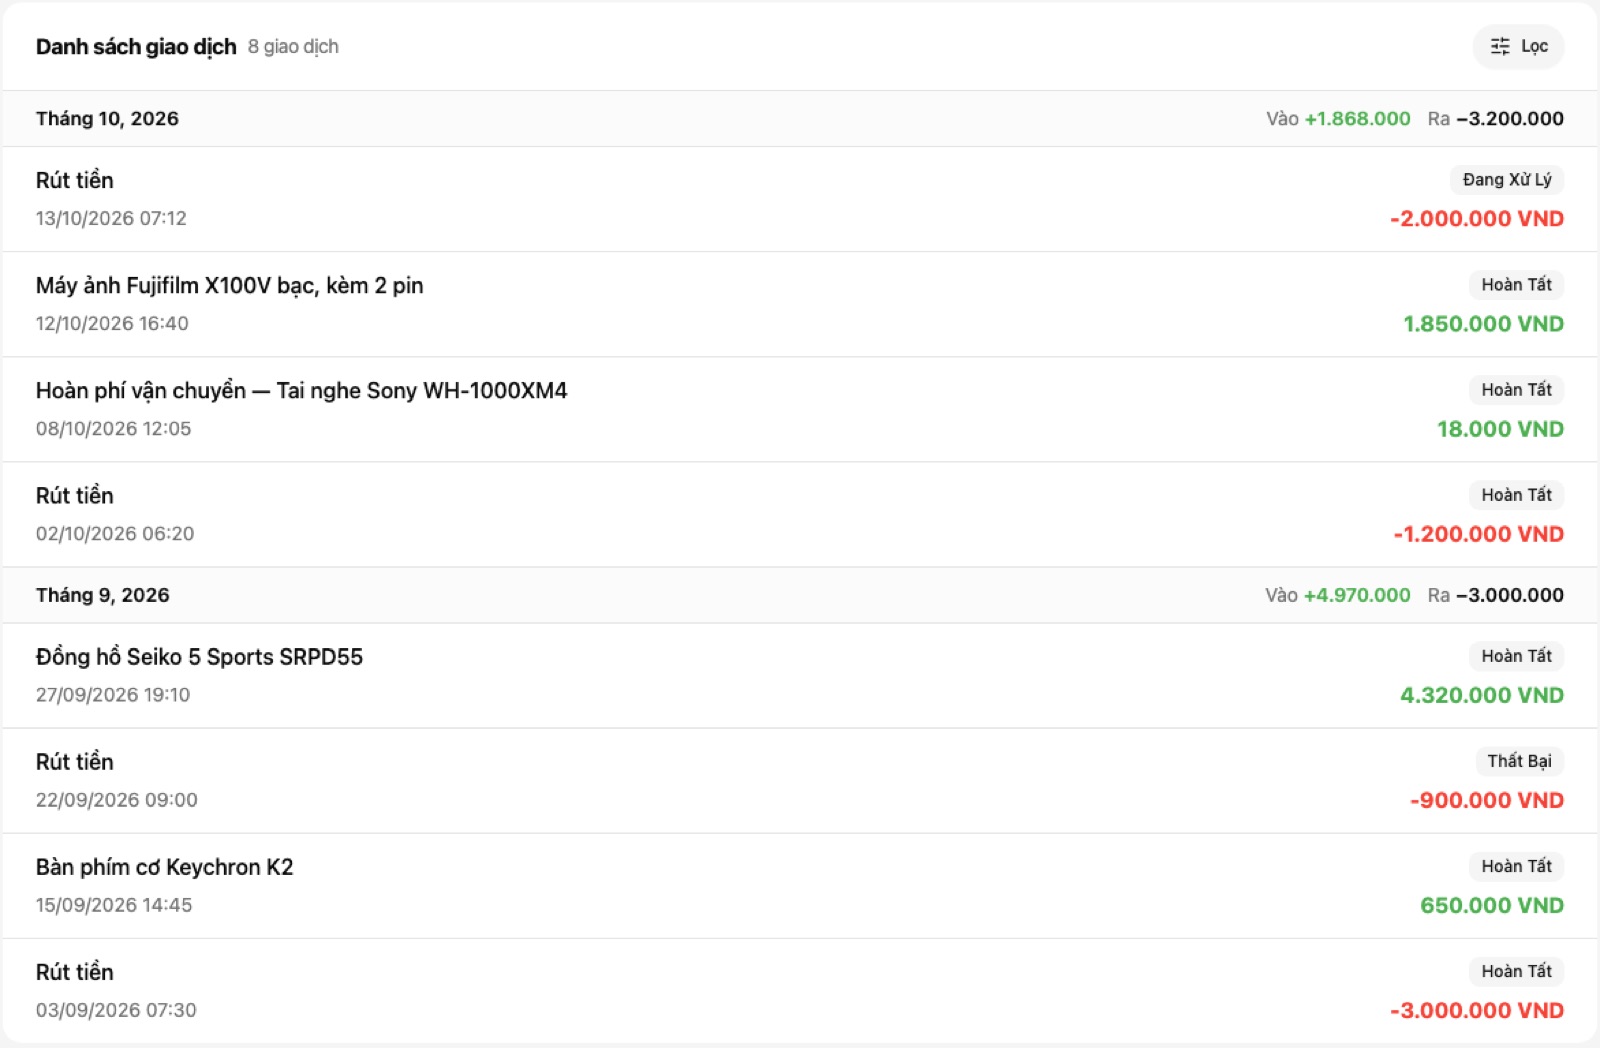This screenshot has height=1048, width=1600.
Task: Click 'Hoàn Tất' badge on Seiko row
Action: tap(1516, 656)
